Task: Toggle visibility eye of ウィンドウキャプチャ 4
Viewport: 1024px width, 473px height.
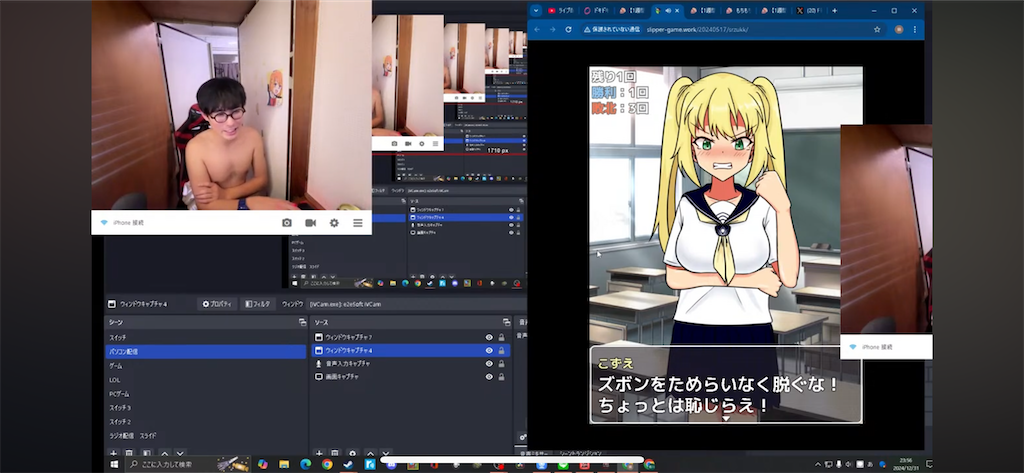Action: click(489, 351)
